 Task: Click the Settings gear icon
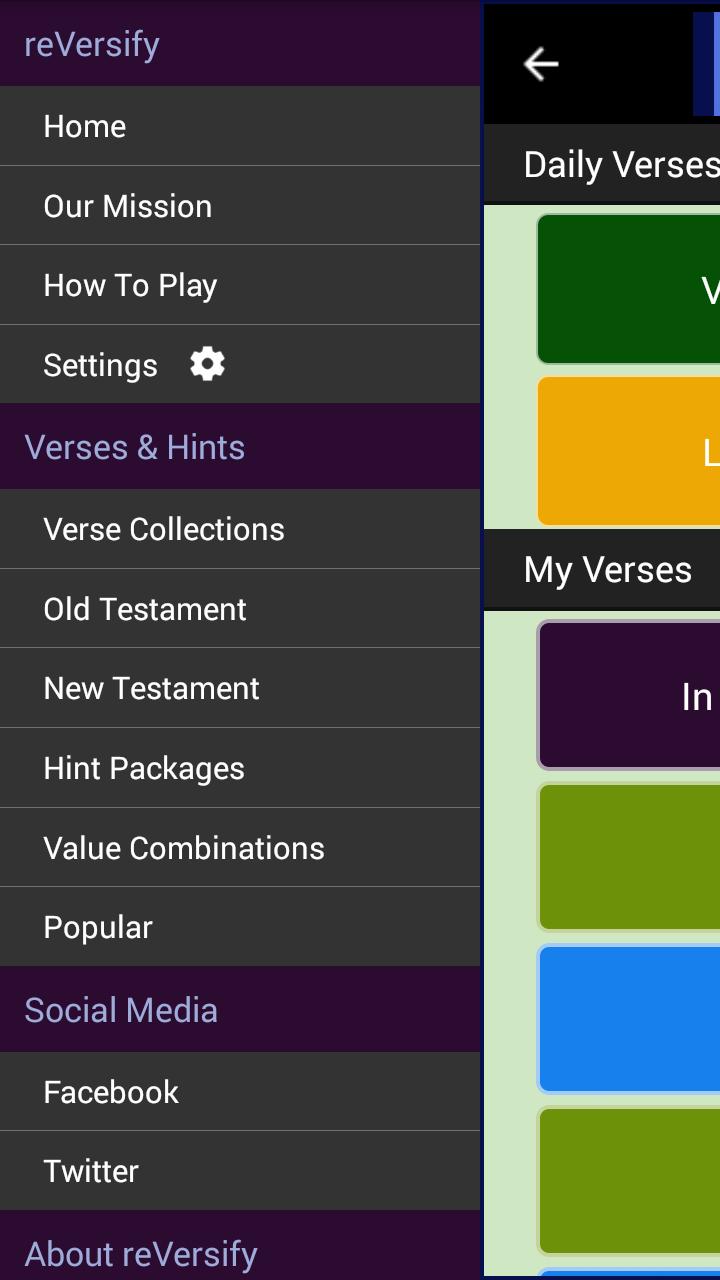(207, 365)
